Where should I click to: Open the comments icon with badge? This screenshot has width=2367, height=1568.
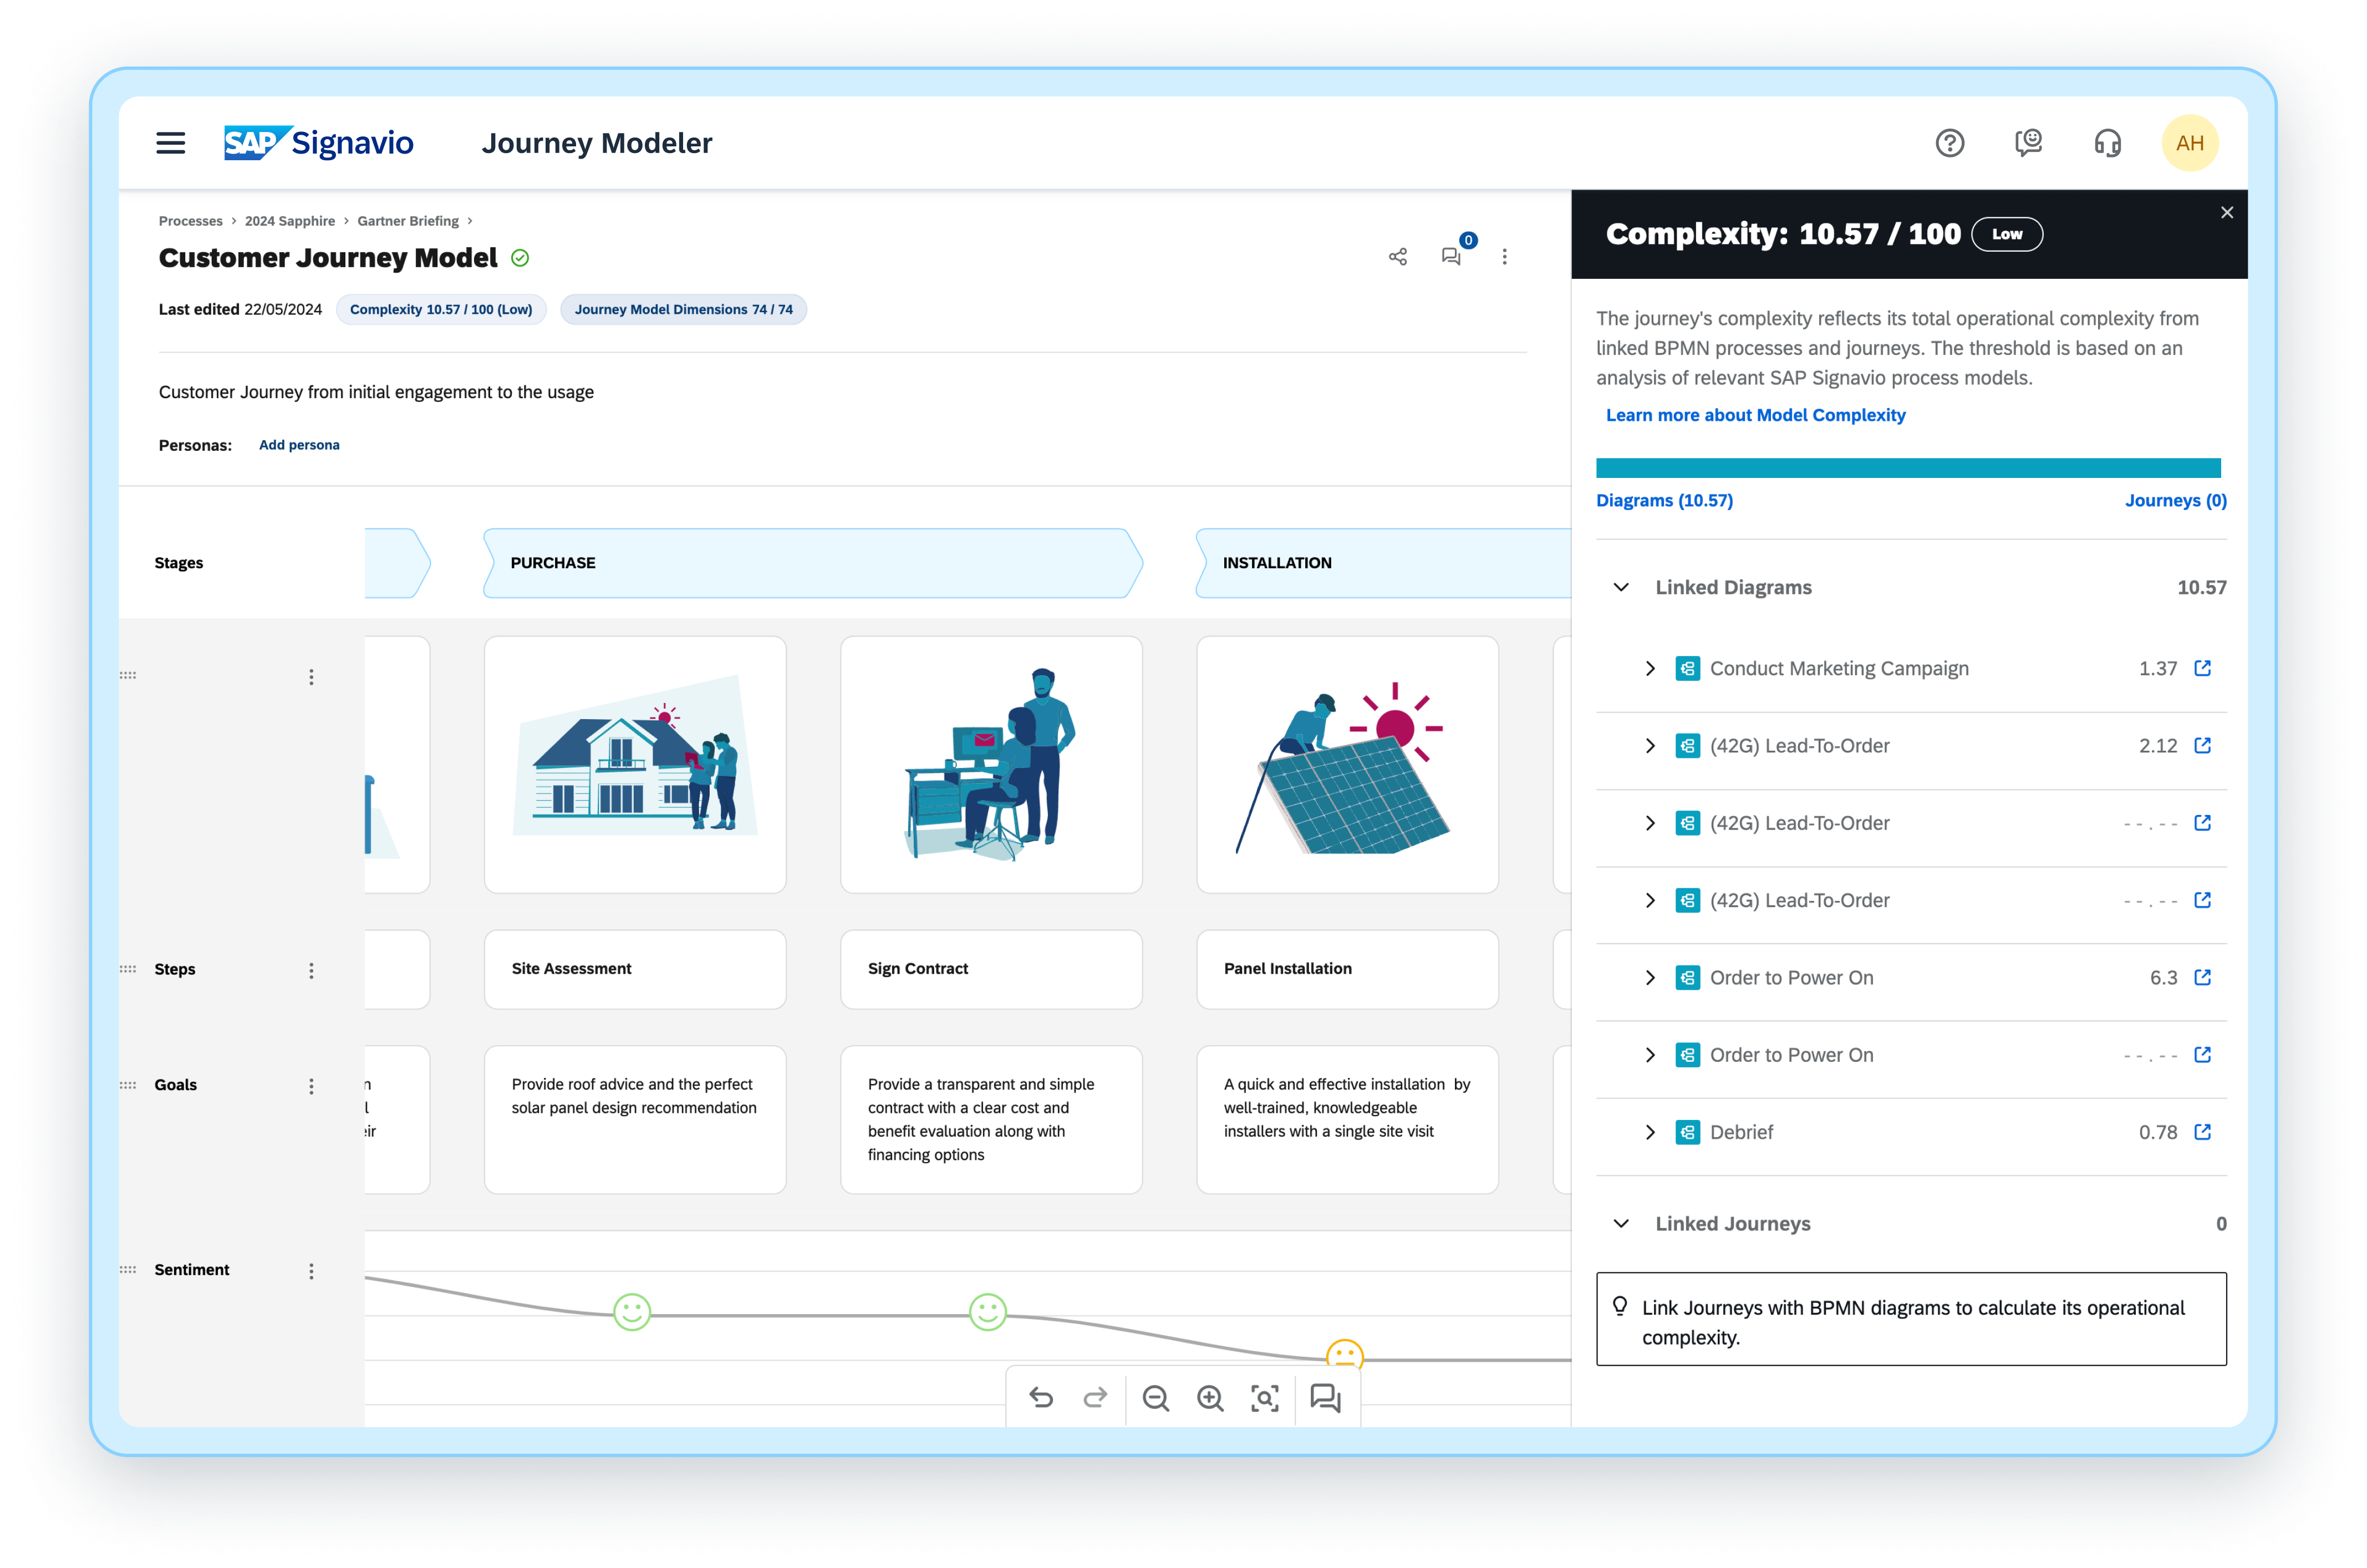click(1451, 257)
